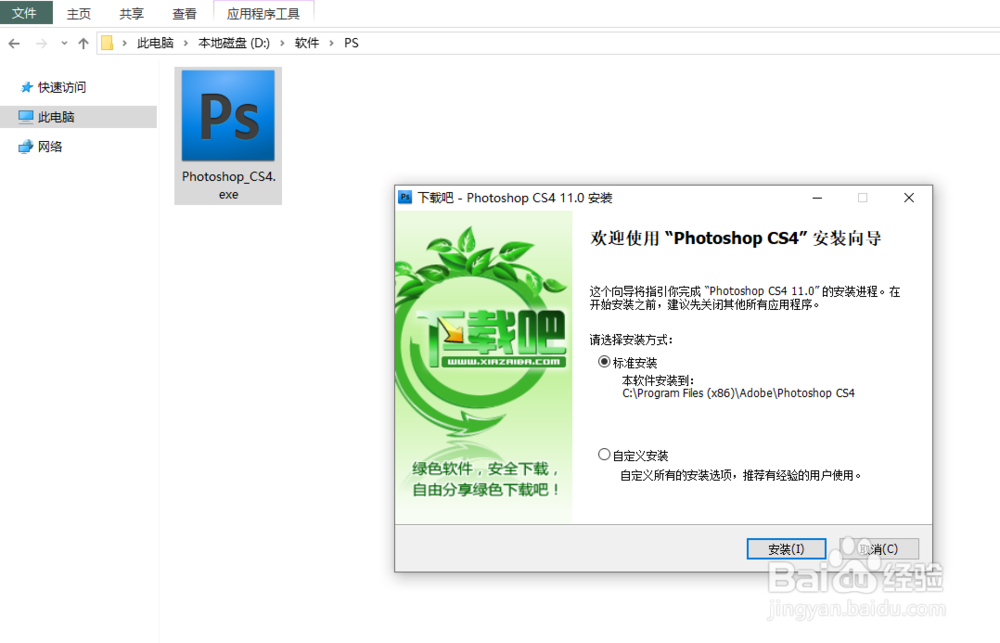This screenshot has height=643, width=1000.
Task: Click 本地磁盘 (D:) breadcrumb
Action: tap(233, 43)
